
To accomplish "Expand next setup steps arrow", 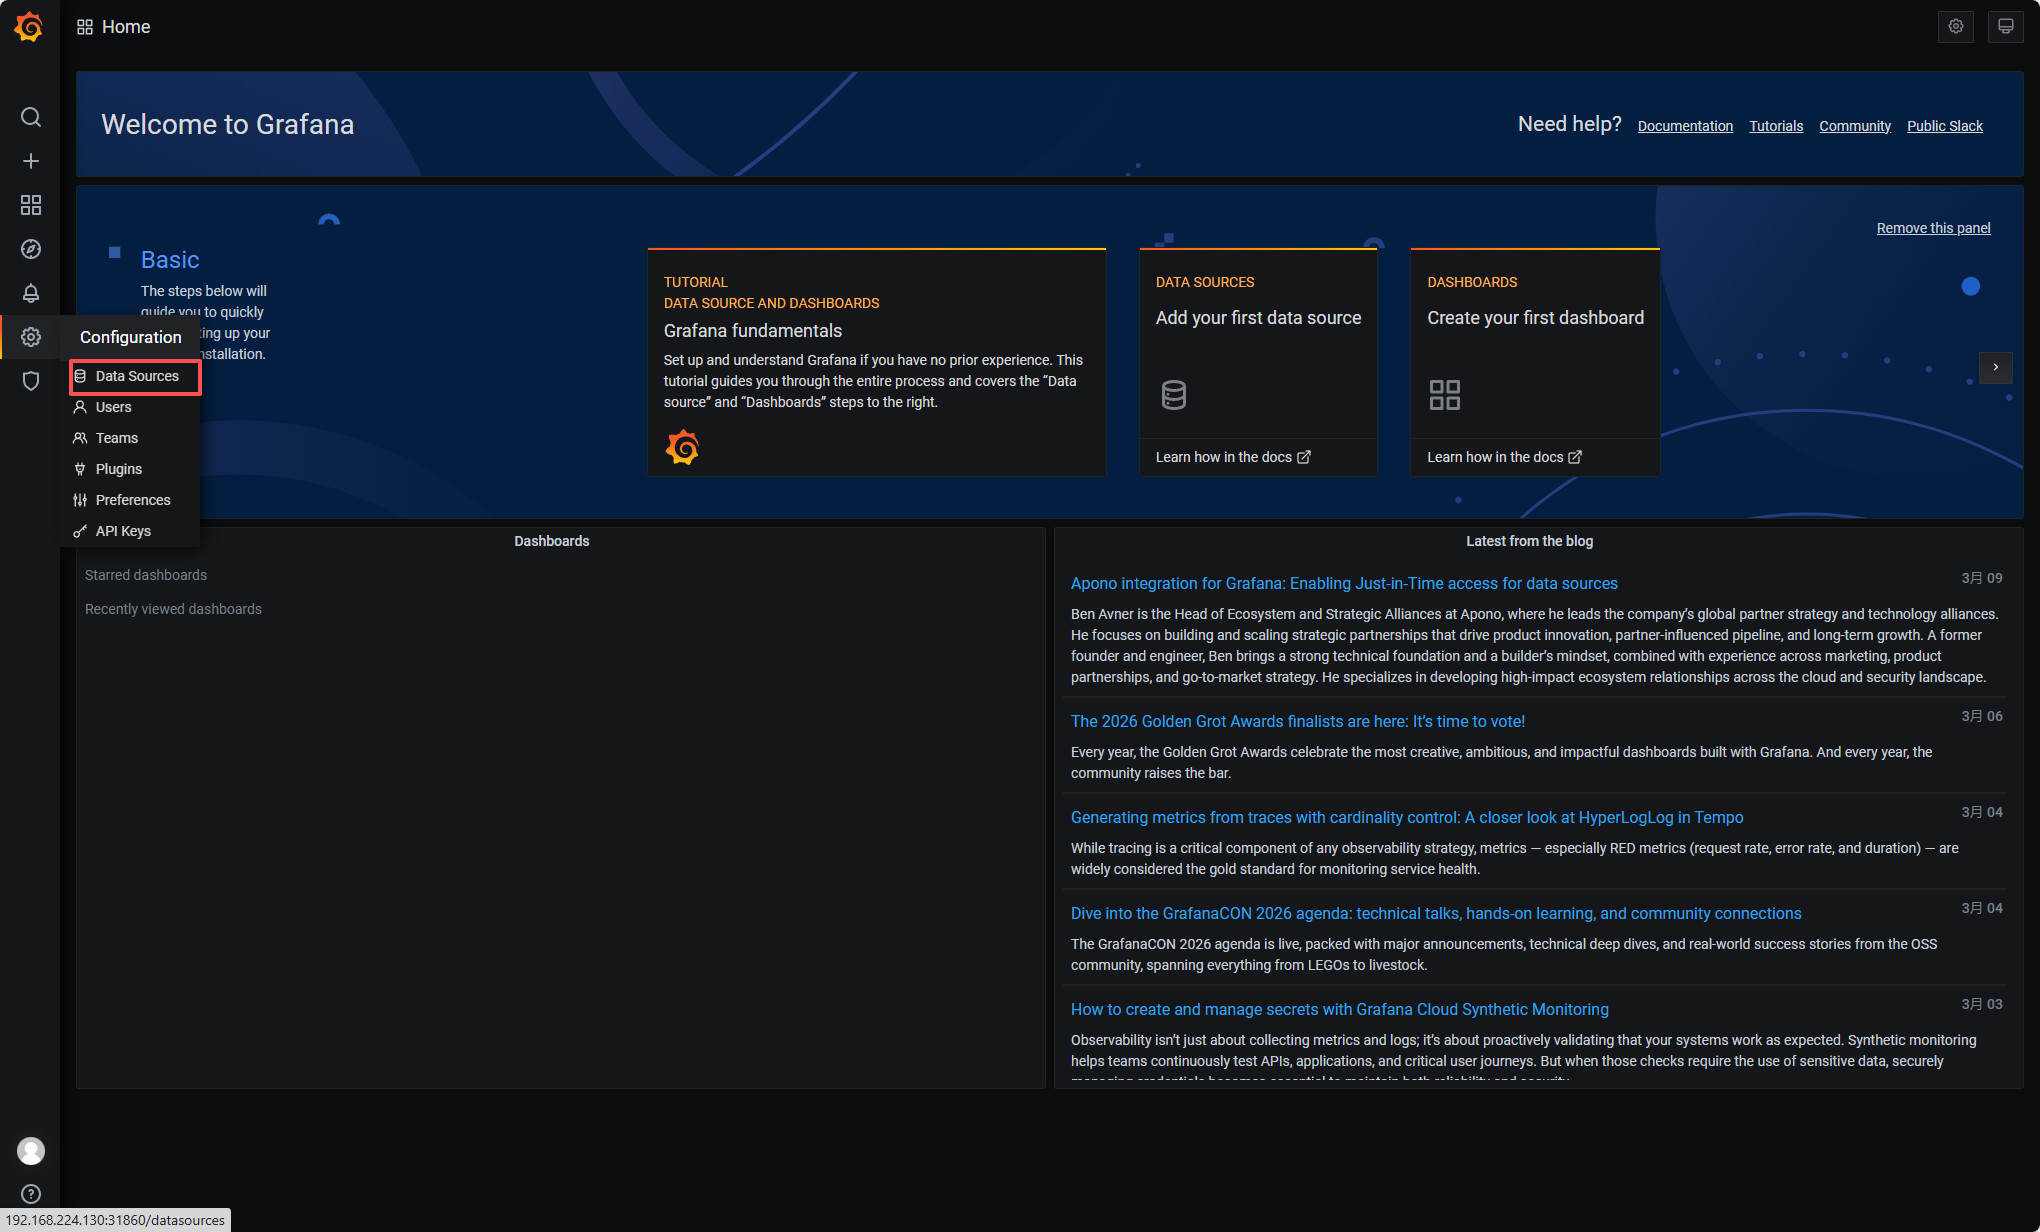I will (1995, 367).
